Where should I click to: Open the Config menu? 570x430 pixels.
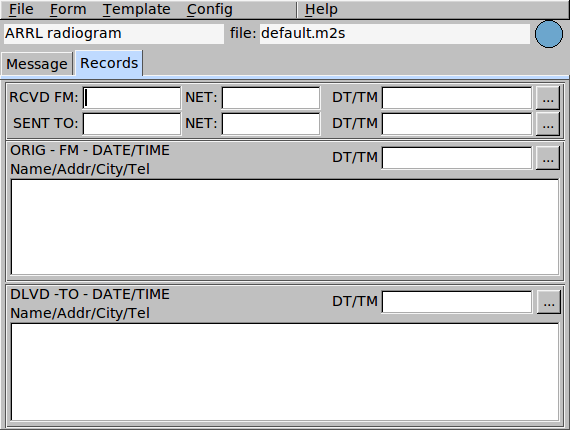pos(209,9)
